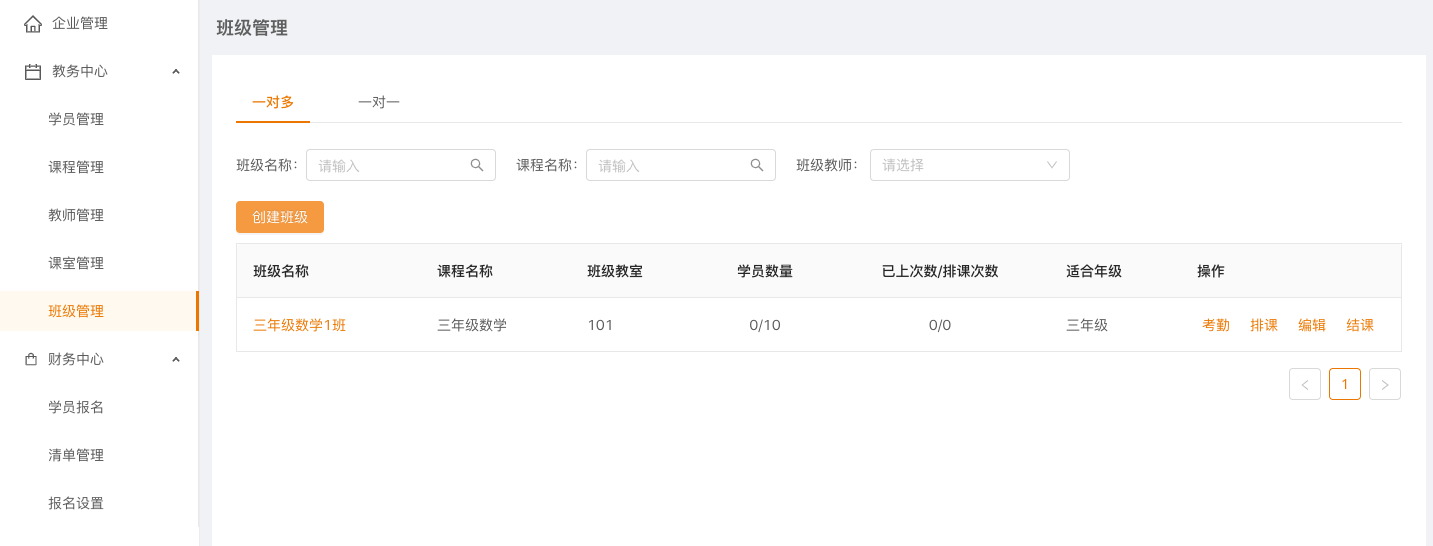1433x546 pixels.
Task: Go to the next page arrow
Action: tap(1385, 384)
